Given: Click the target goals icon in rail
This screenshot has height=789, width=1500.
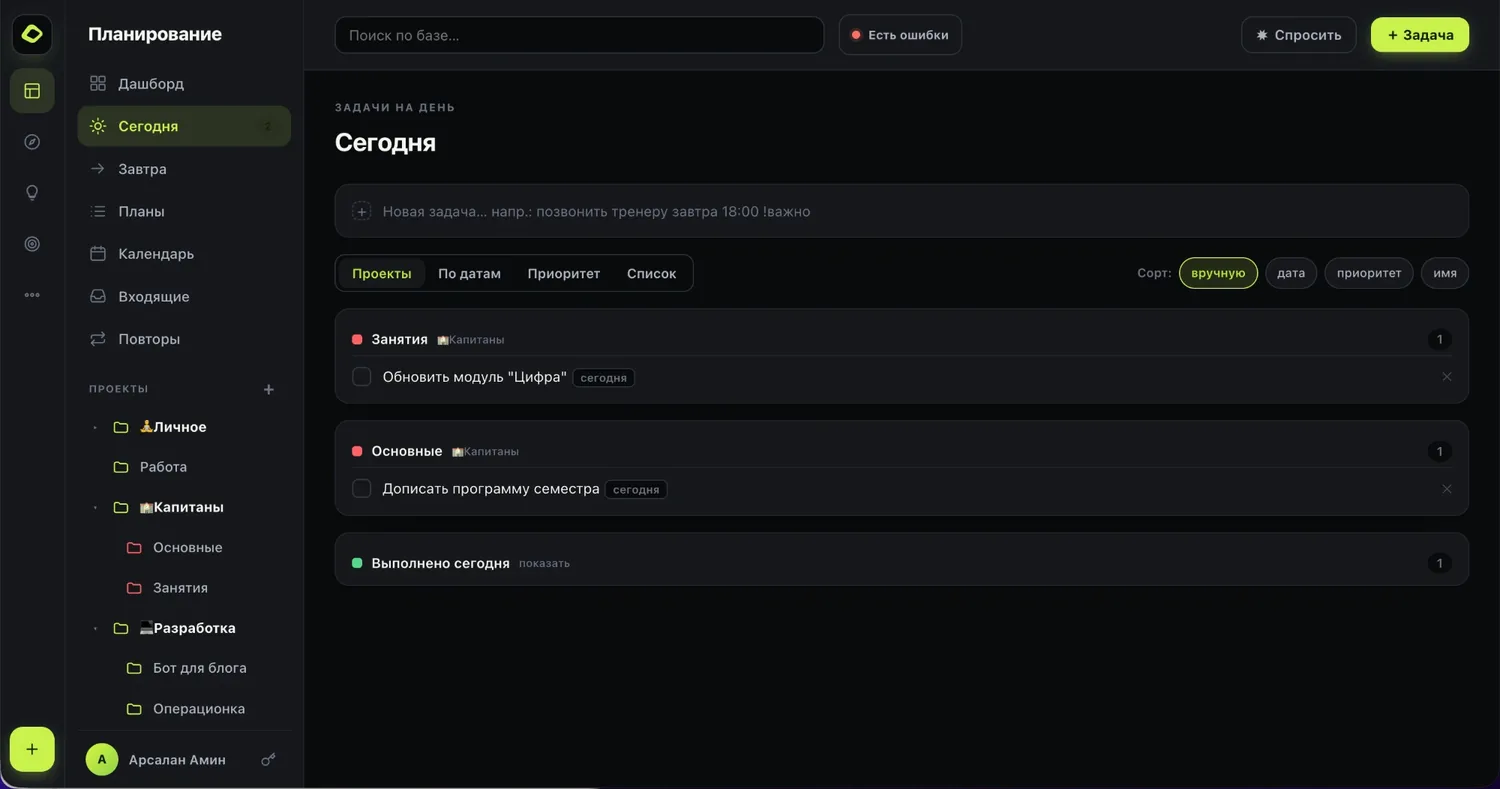Looking at the screenshot, I should tap(32, 244).
